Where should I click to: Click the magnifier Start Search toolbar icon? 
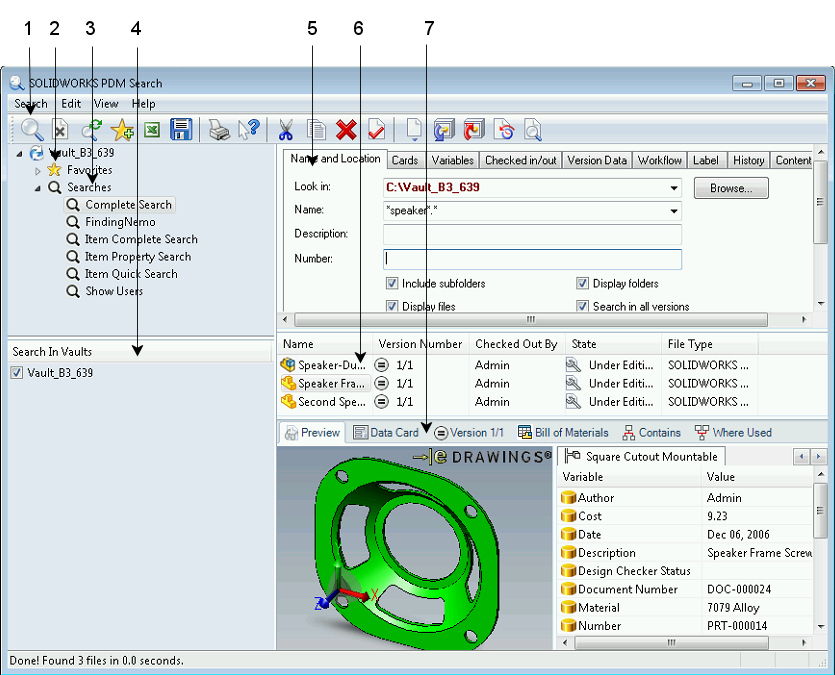tap(32, 129)
